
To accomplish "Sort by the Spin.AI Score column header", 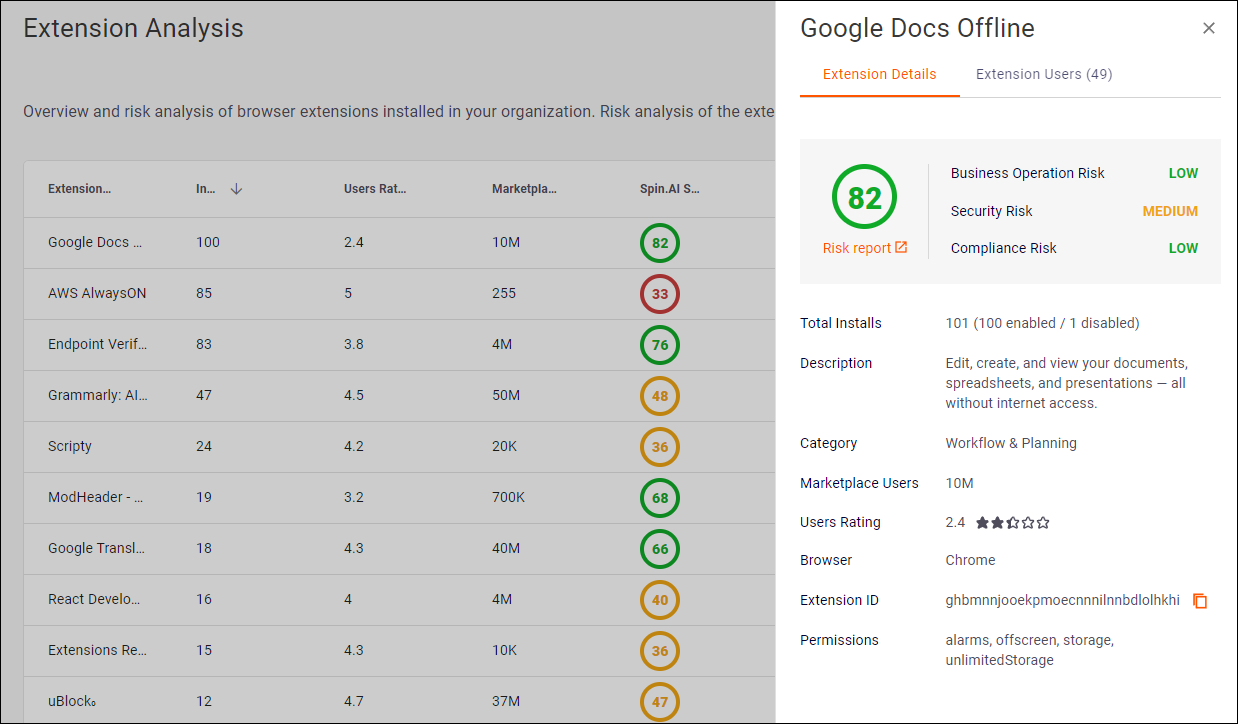I will click(670, 189).
